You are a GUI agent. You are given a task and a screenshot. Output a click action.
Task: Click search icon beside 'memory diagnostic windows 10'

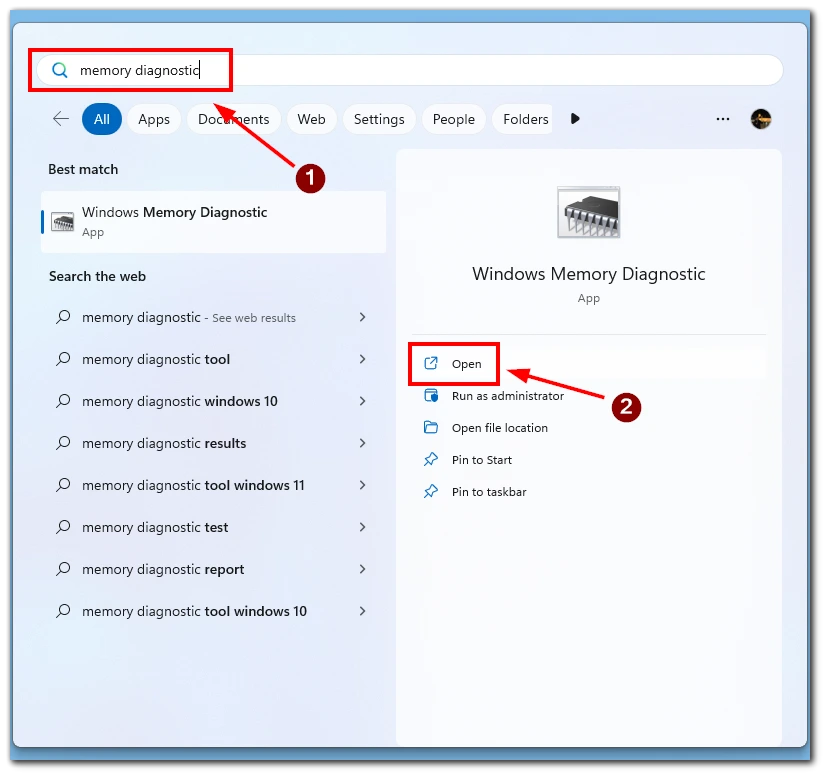pyautogui.click(x=63, y=401)
